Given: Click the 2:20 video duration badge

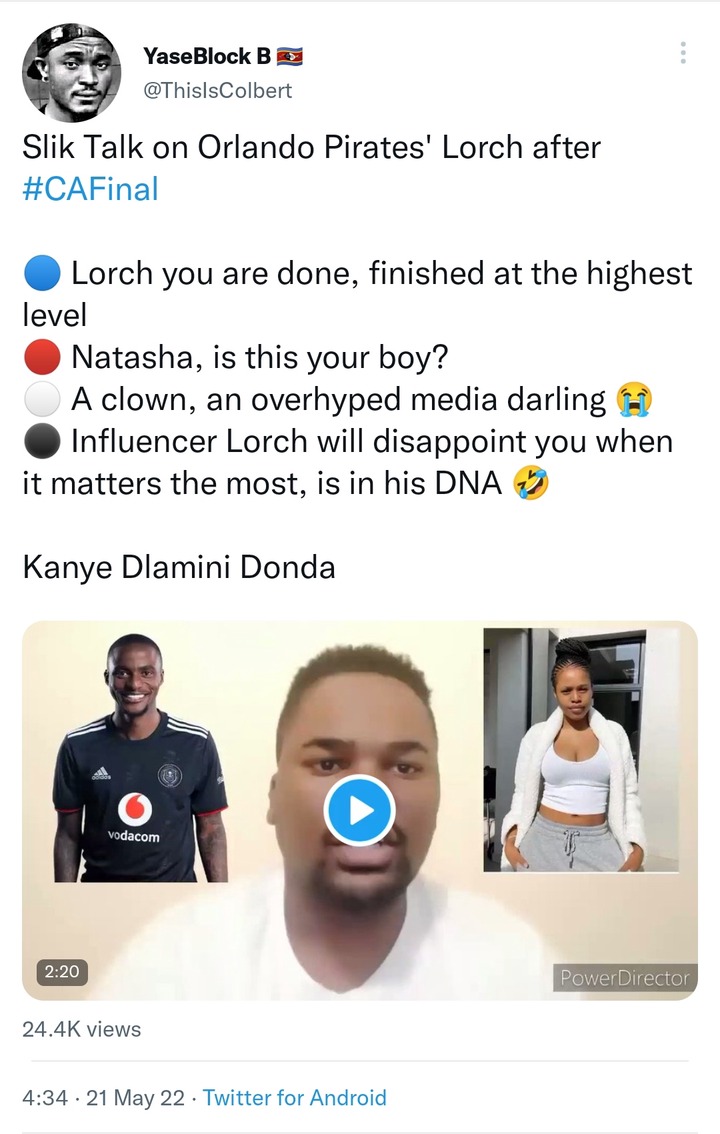Looking at the screenshot, I should pyautogui.click(x=62, y=971).
